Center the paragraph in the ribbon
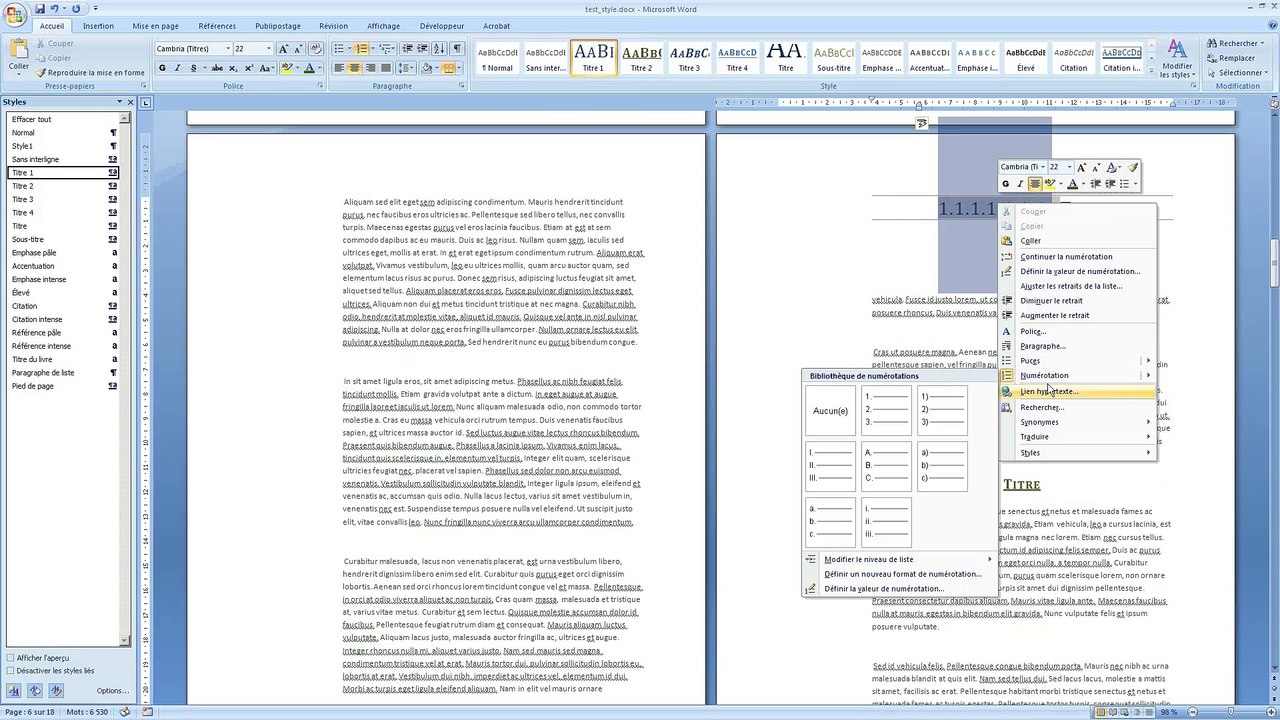This screenshot has width=1280, height=720. 354,68
